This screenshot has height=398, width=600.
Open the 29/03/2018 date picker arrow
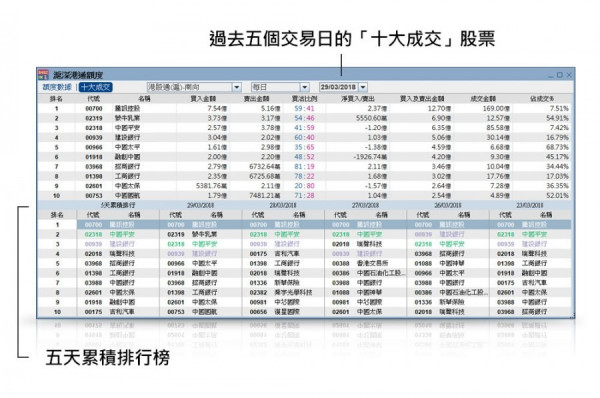(x=363, y=87)
